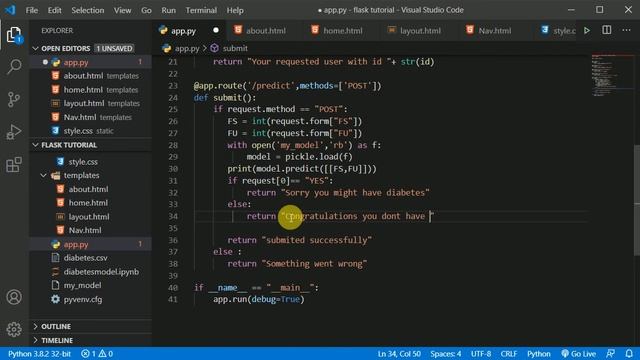Screen dimensions: 640x360
Task: Open the File menu
Action: click(31, 10)
